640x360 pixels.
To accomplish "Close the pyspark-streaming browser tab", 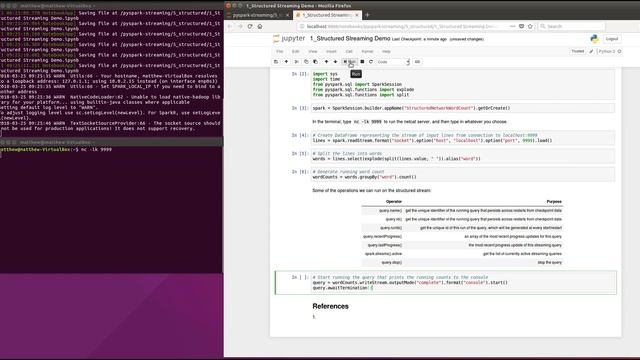I will (287, 15).
